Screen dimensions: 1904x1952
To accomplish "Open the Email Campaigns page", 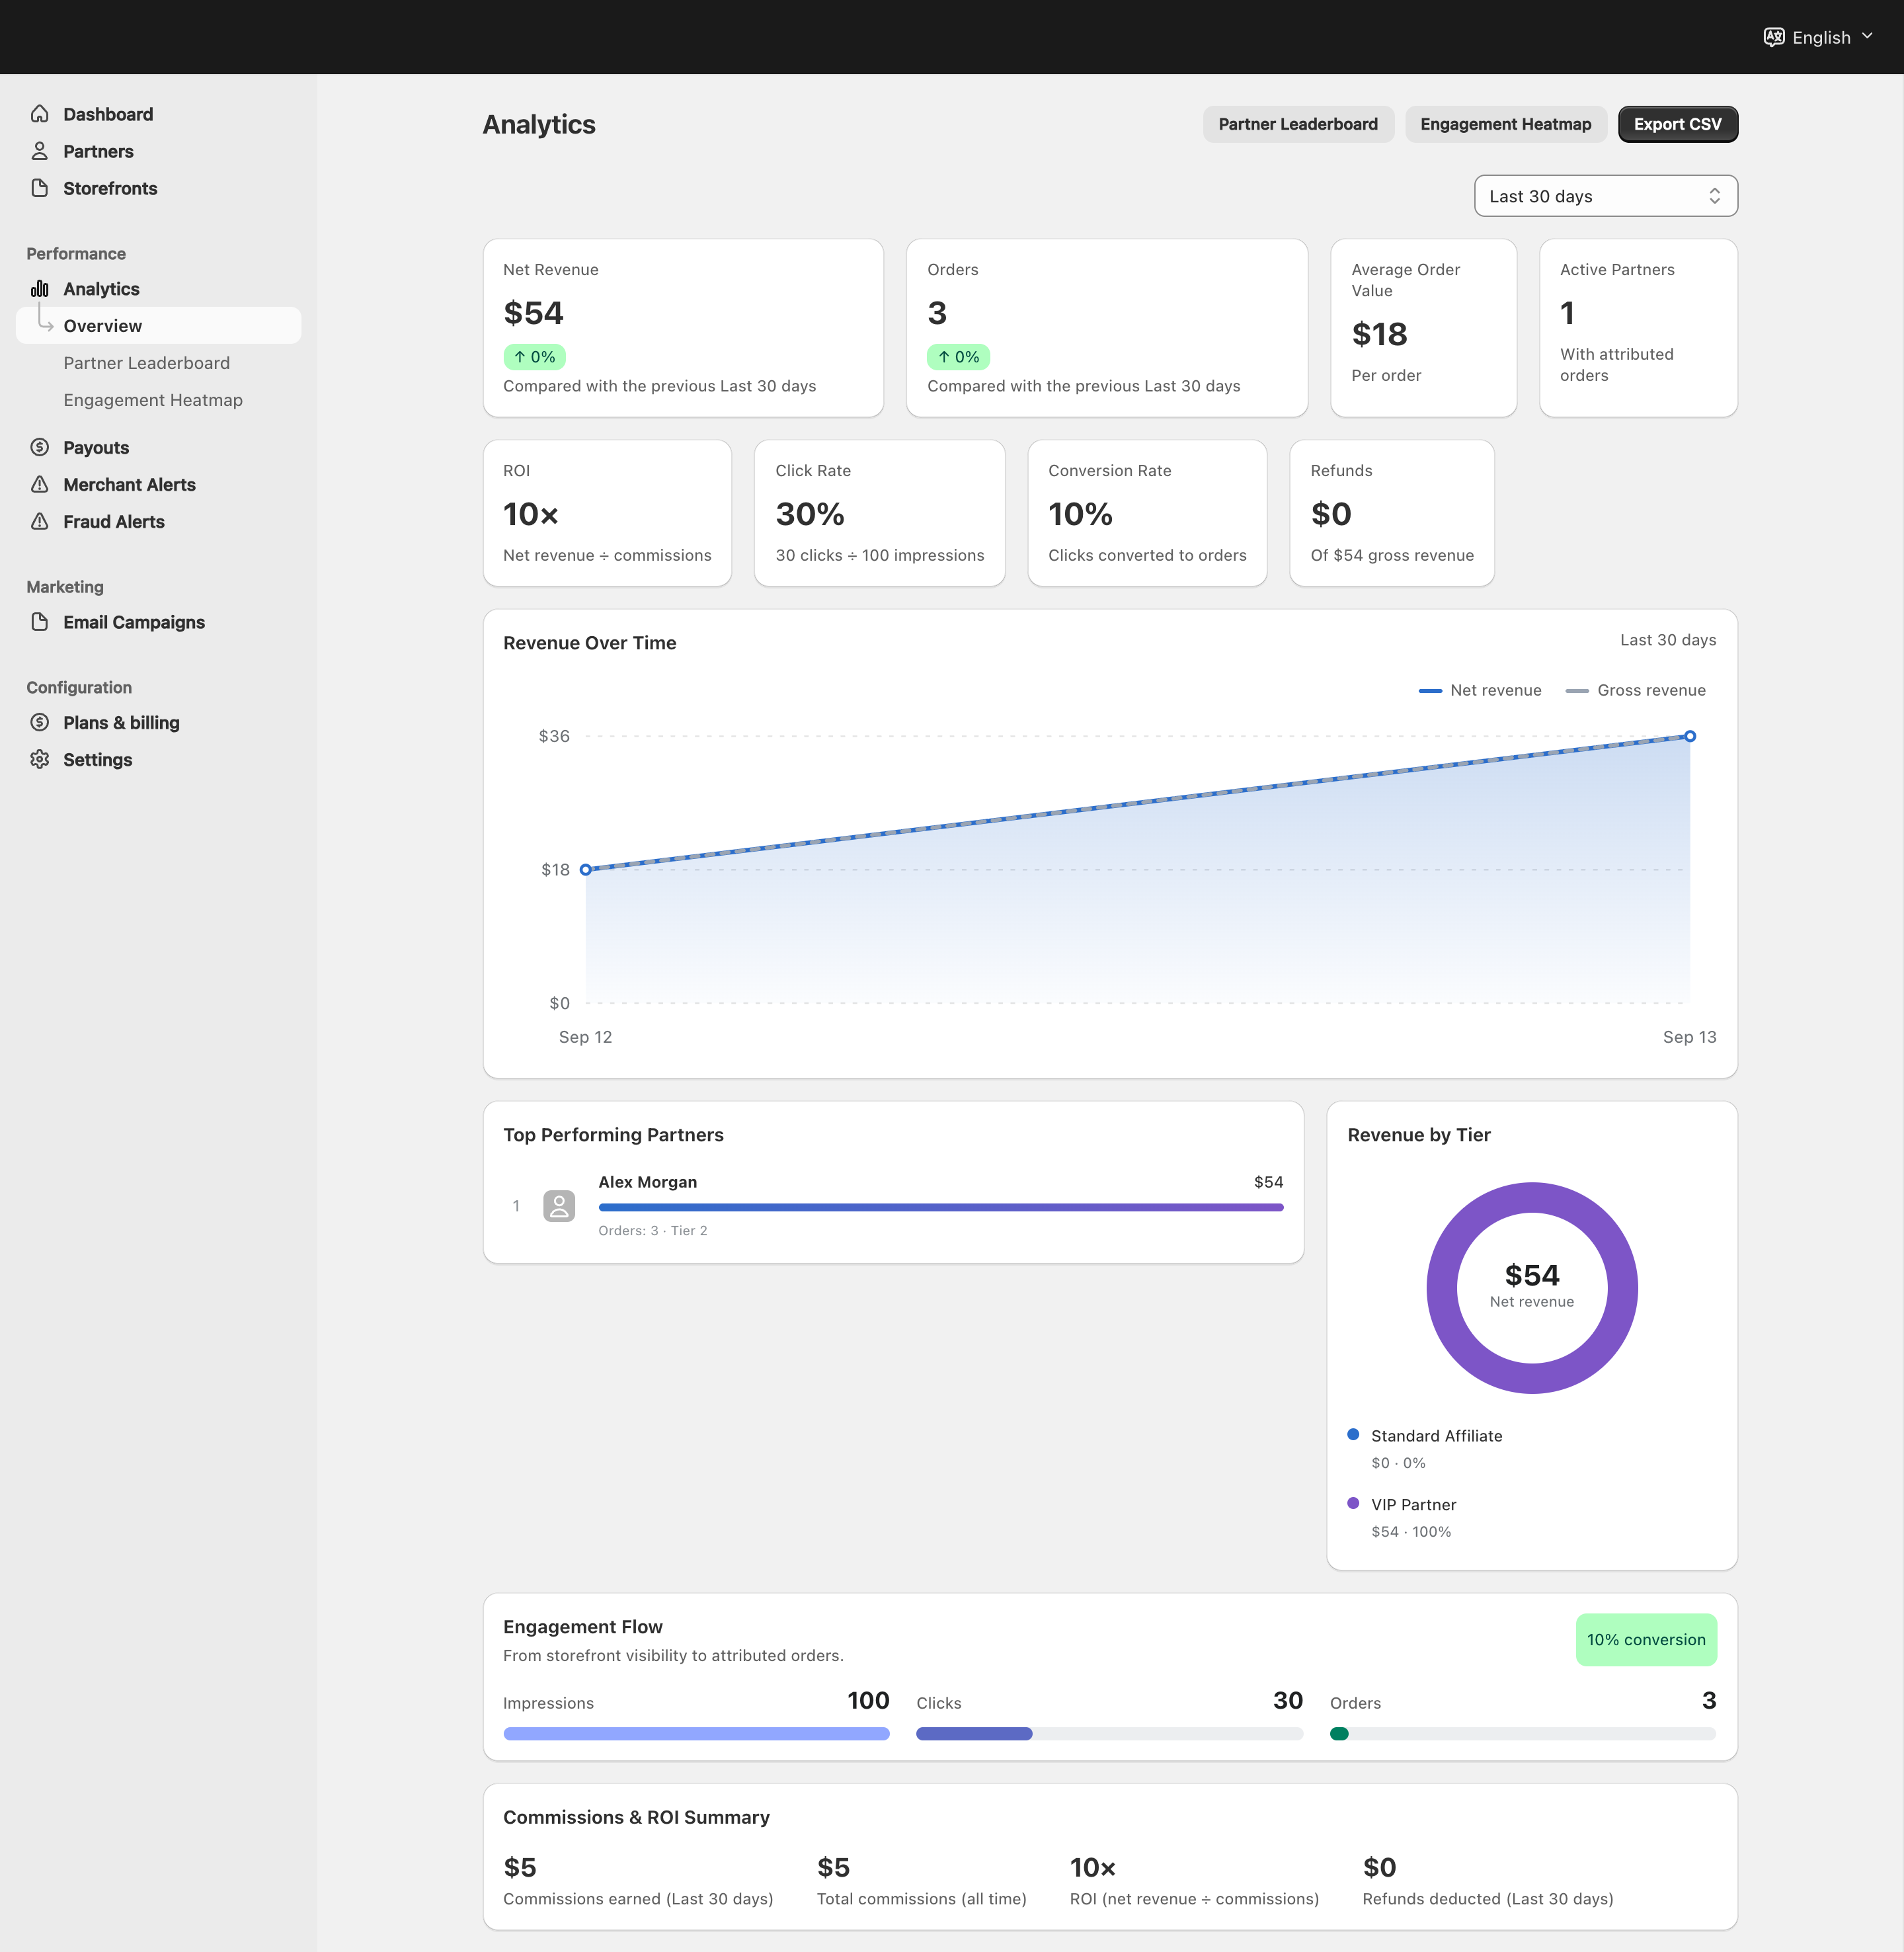I will click(x=134, y=622).
